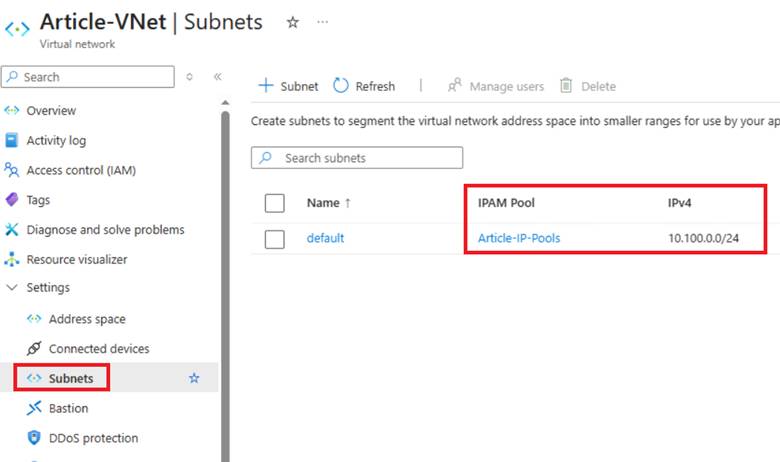The height and width of the screenshot is (462, 780).
Task: Select Subnets in the sidebar
Action: [x=71, y=378]
